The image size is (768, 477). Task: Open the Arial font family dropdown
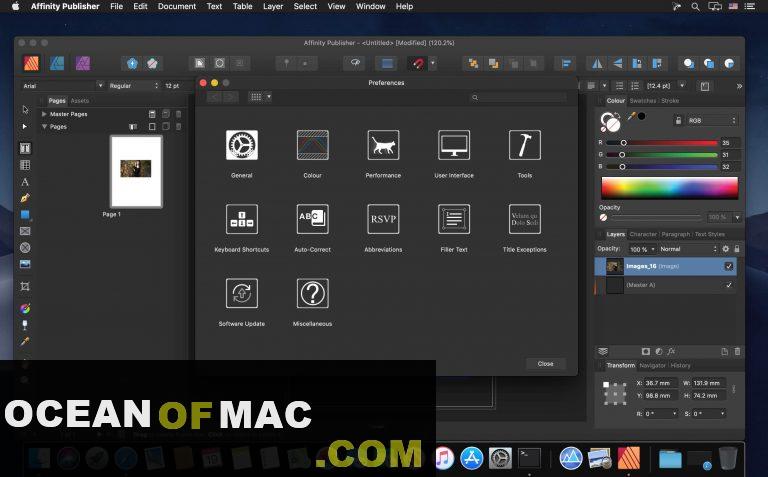pos(100,86)
